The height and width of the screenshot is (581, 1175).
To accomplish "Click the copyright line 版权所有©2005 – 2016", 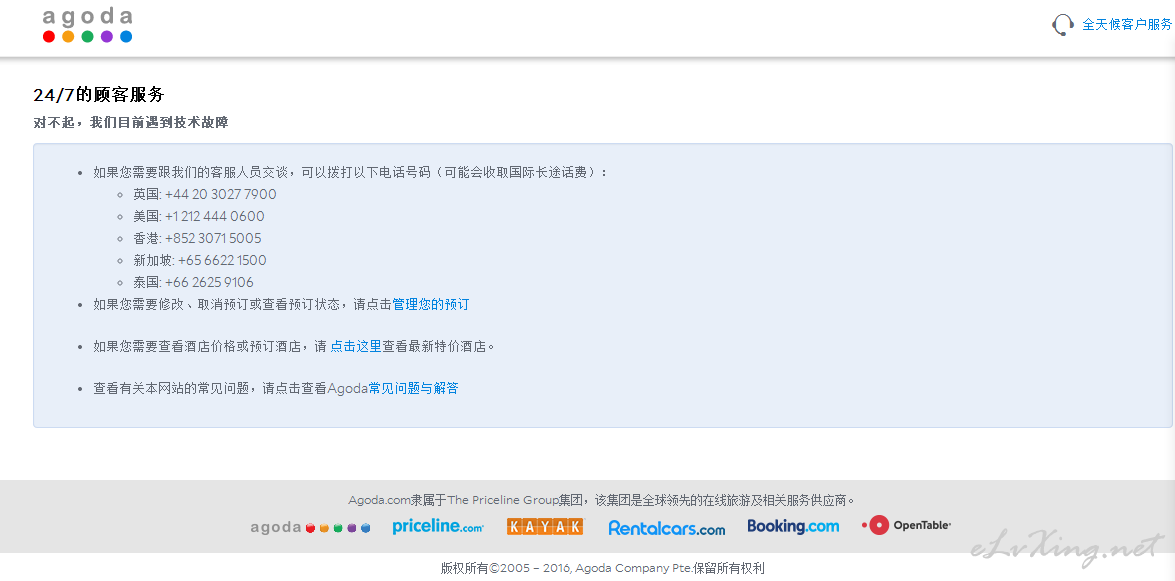I will (602, 568).
